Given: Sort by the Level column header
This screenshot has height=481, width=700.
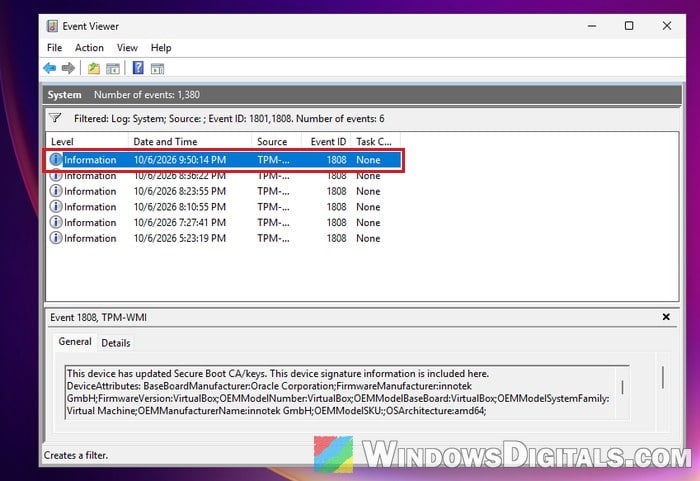Looking at the screenshot, I should (87, 142).
